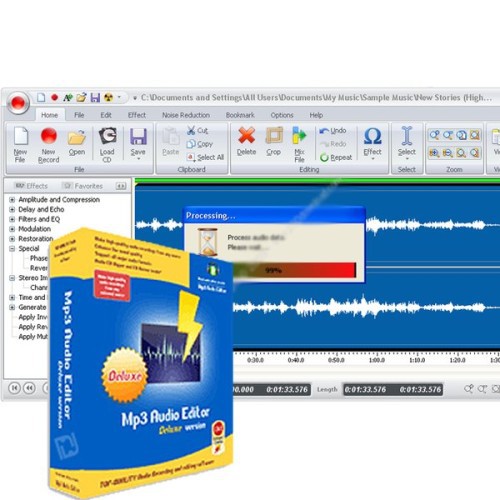Switch to the Bookmark ribbon tab
This screenshot has height=500, width=500.
point(240,115)
